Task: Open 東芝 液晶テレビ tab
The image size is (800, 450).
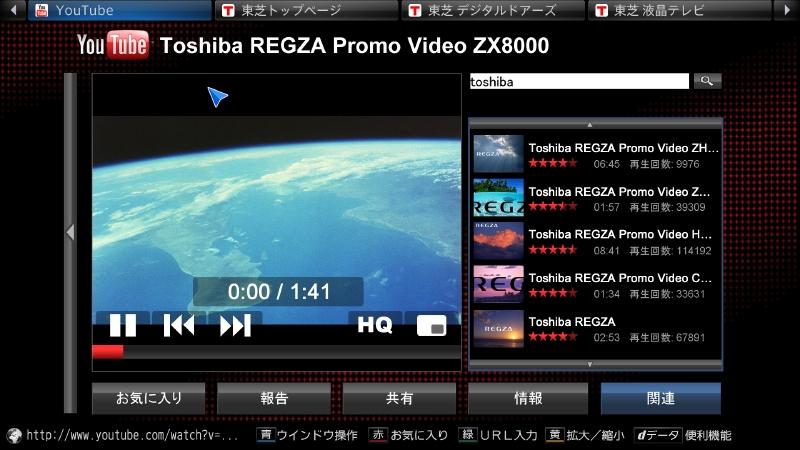Action: [680, 10]
